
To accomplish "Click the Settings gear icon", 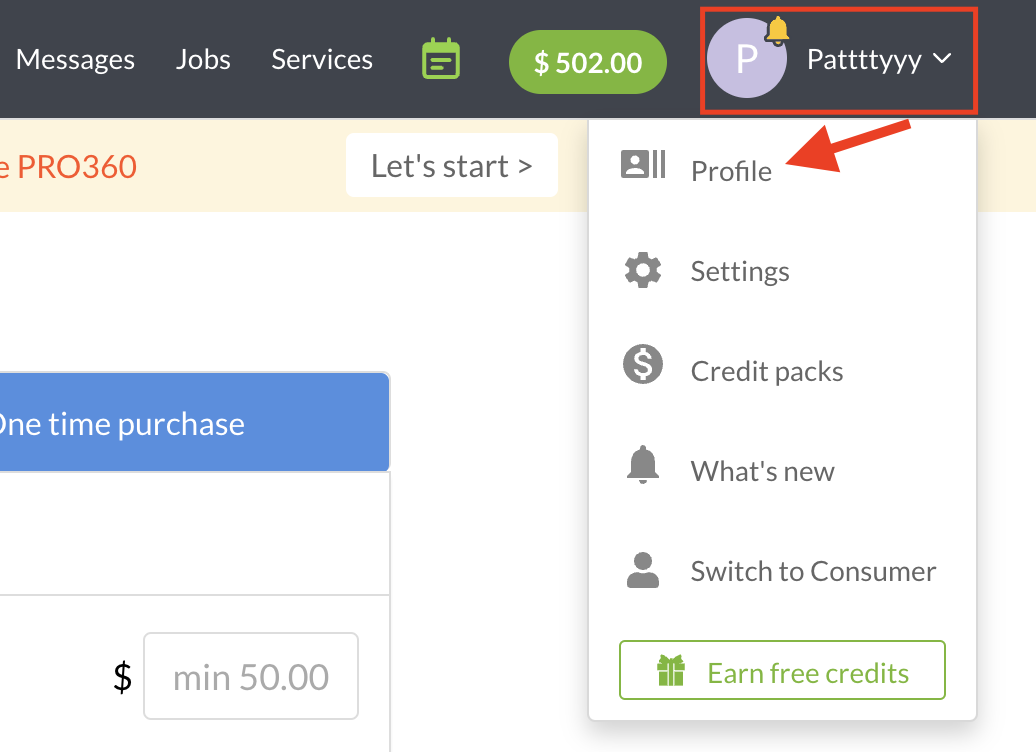I will [643, 270].
